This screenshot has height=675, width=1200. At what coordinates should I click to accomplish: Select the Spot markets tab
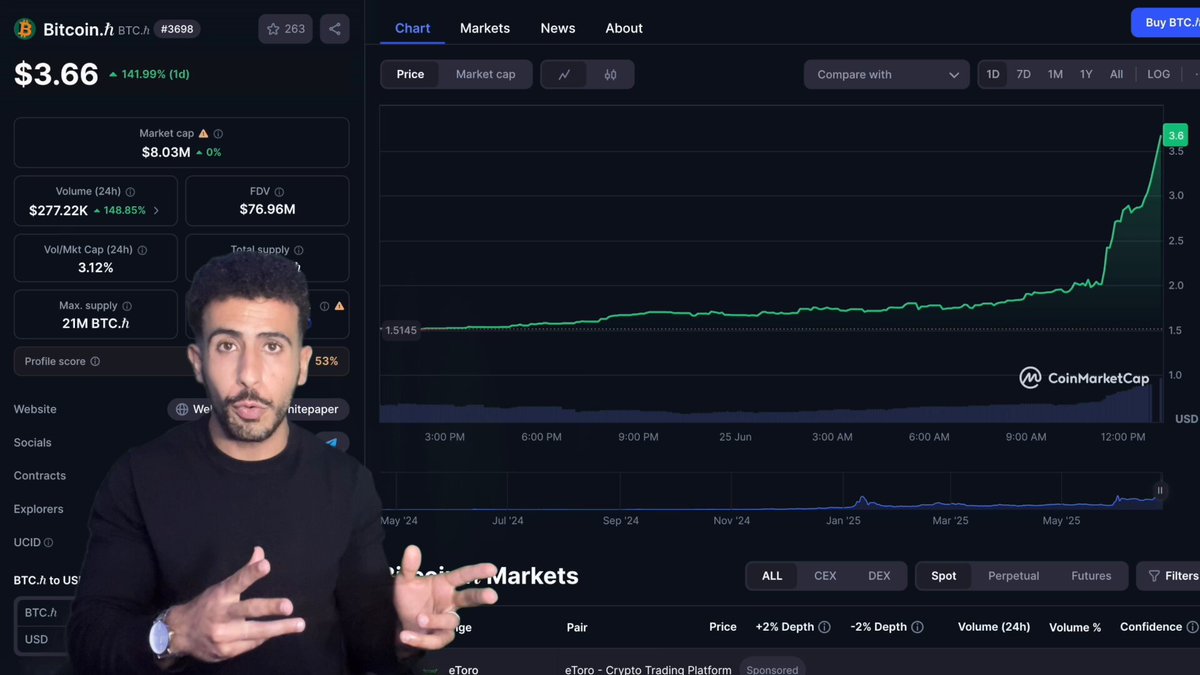tap(944, 576)
